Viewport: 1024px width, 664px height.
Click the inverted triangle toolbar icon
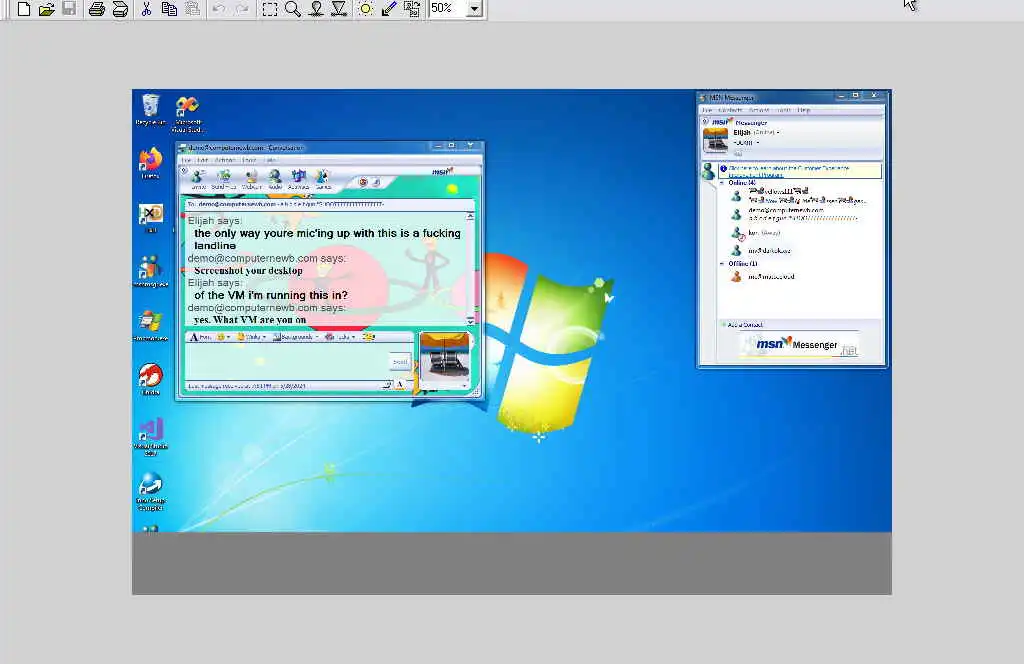(x=339, y=8)
